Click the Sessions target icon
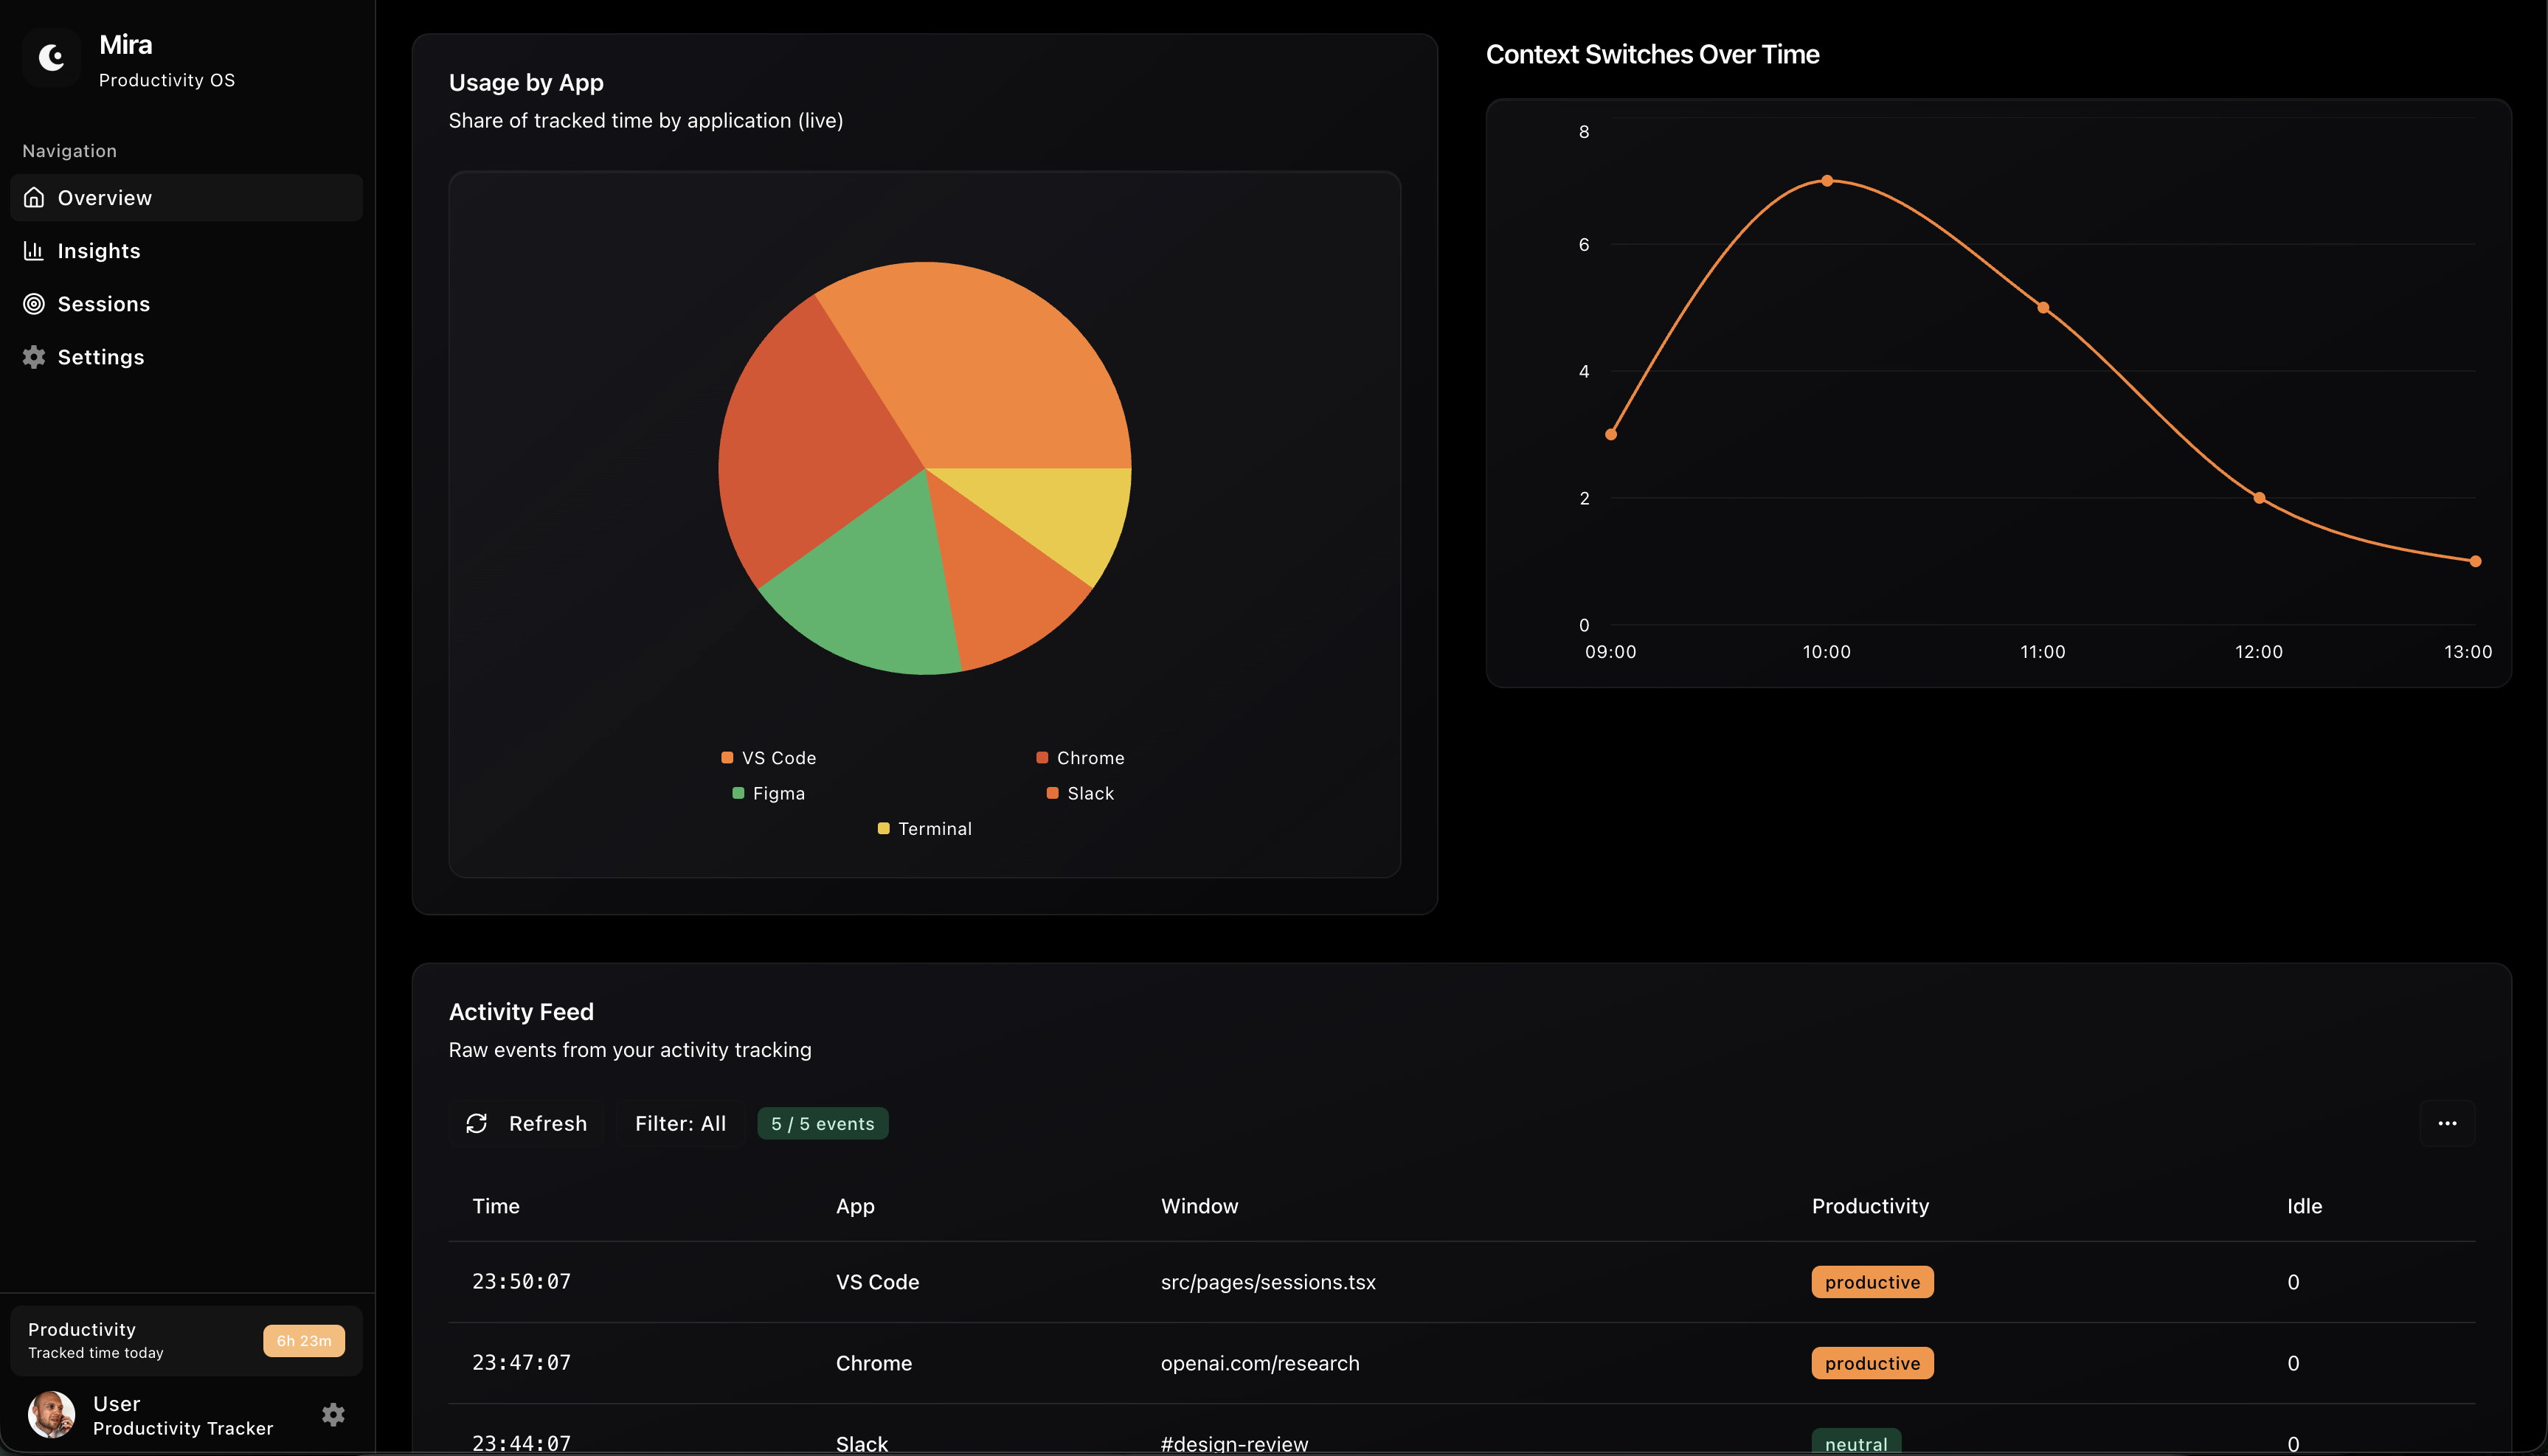This screenshot has height=1456, width=2548. [34, 303]
